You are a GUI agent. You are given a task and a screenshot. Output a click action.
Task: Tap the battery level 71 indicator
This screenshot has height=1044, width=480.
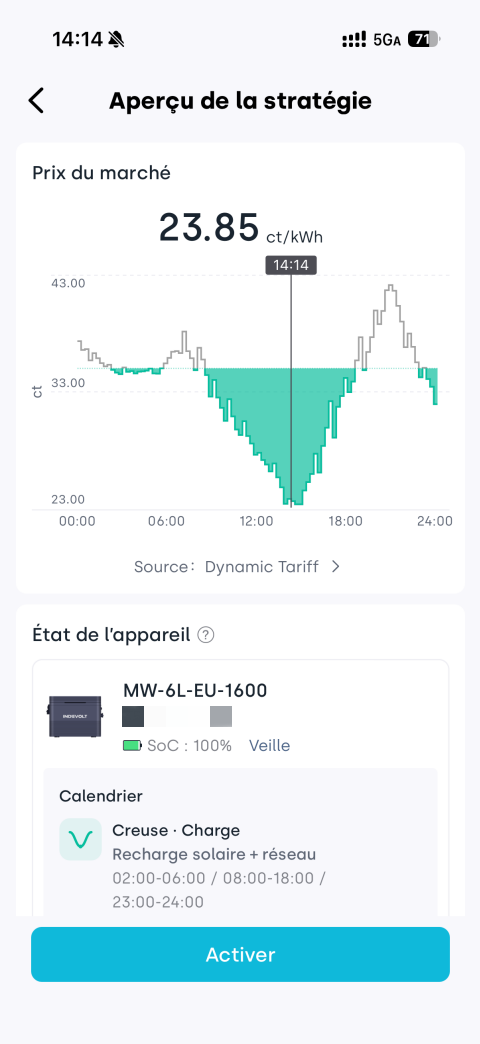point(423,40)
